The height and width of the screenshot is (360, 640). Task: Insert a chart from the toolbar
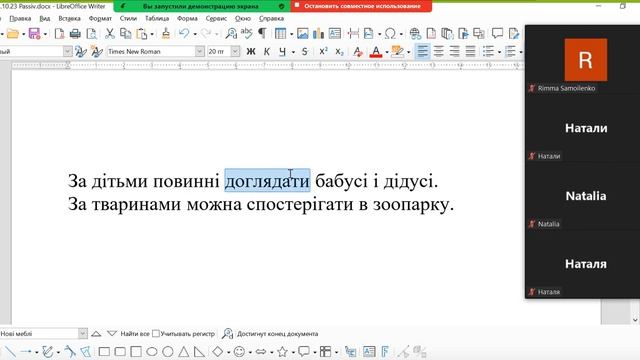click(x=318, y=33)
